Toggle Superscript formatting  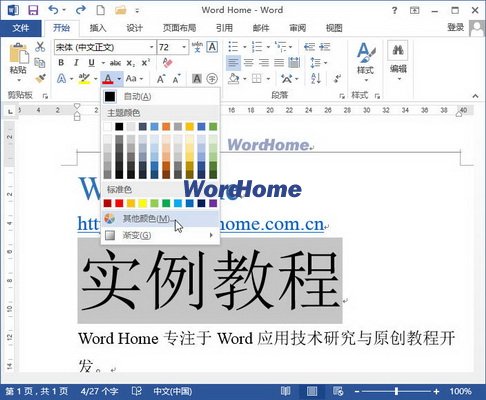[146, 63]
